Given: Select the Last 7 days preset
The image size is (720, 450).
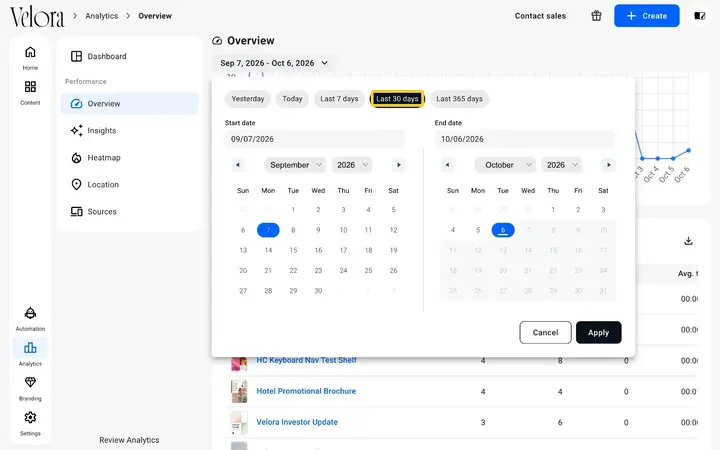Looking at the screenshot, I should click(x=339, y=99).
